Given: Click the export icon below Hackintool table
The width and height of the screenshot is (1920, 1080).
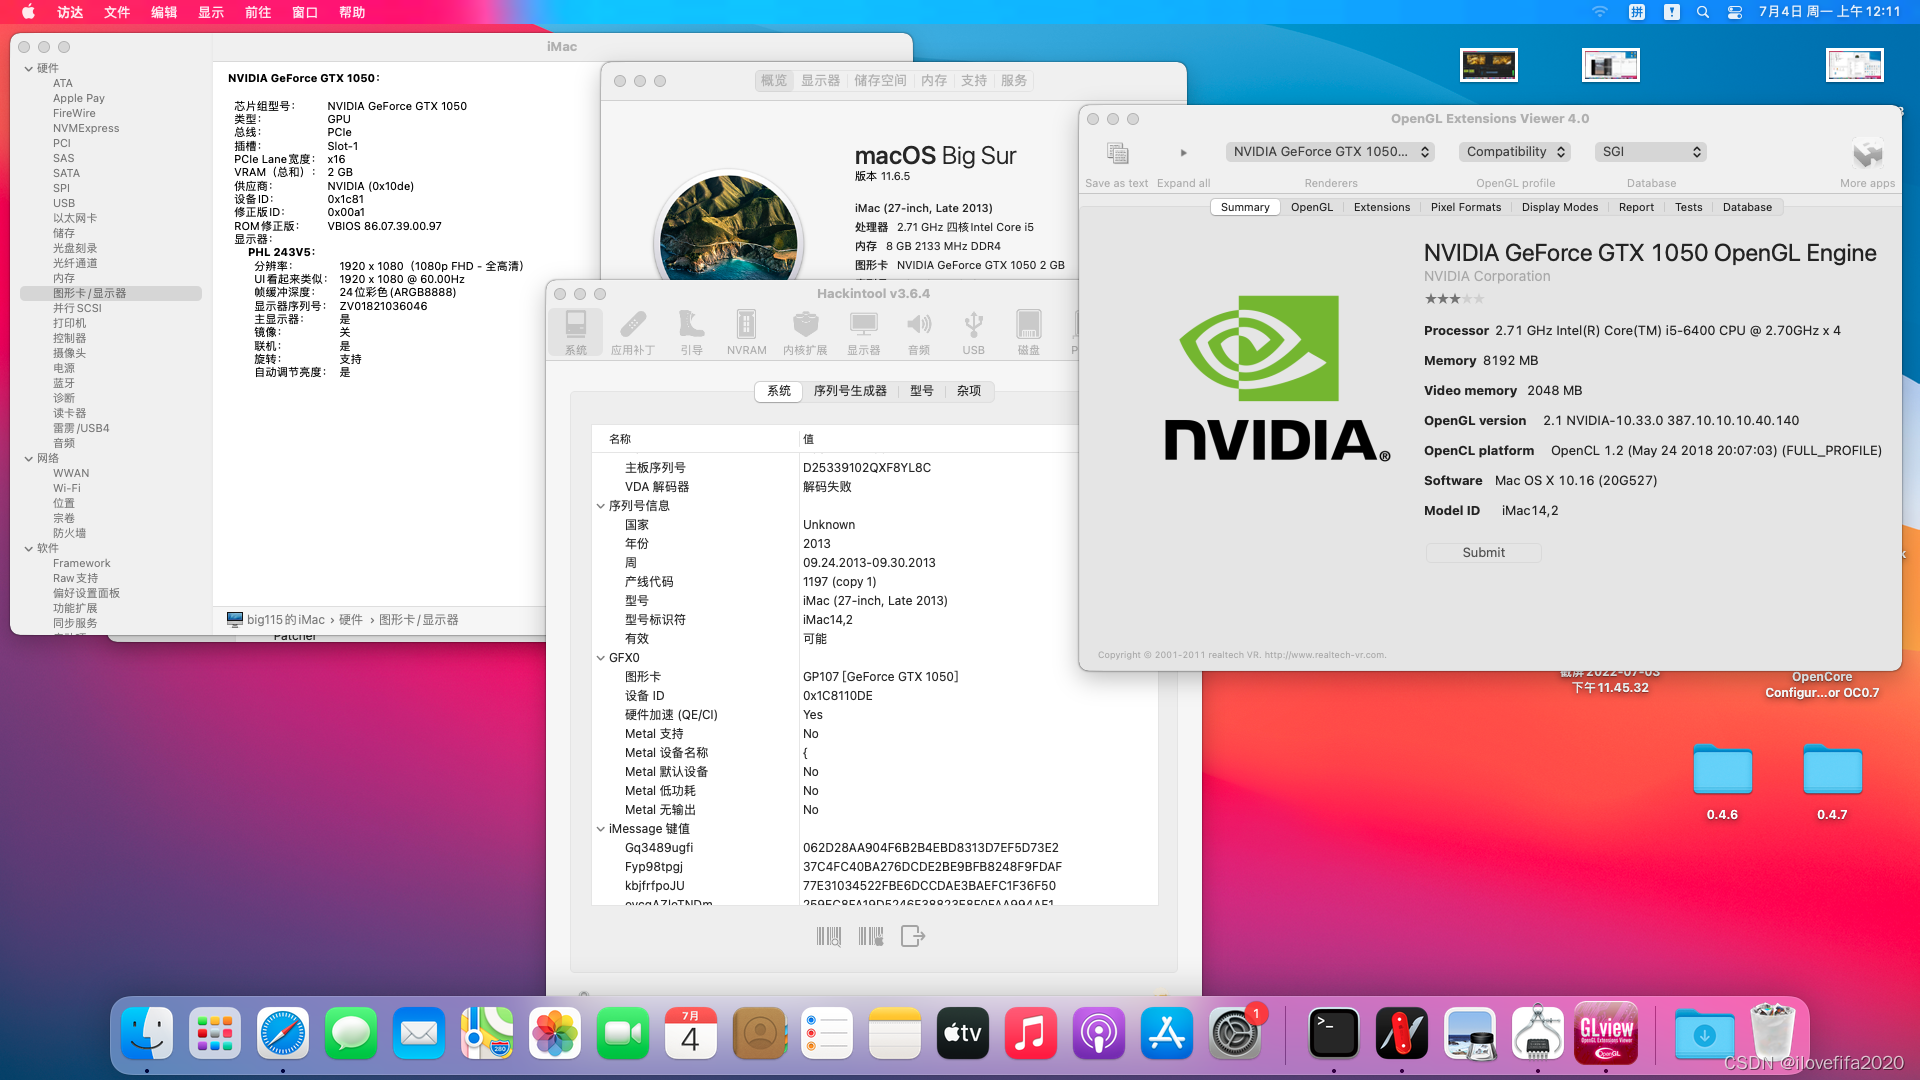Looking at the screenshot, I should 912,936.
